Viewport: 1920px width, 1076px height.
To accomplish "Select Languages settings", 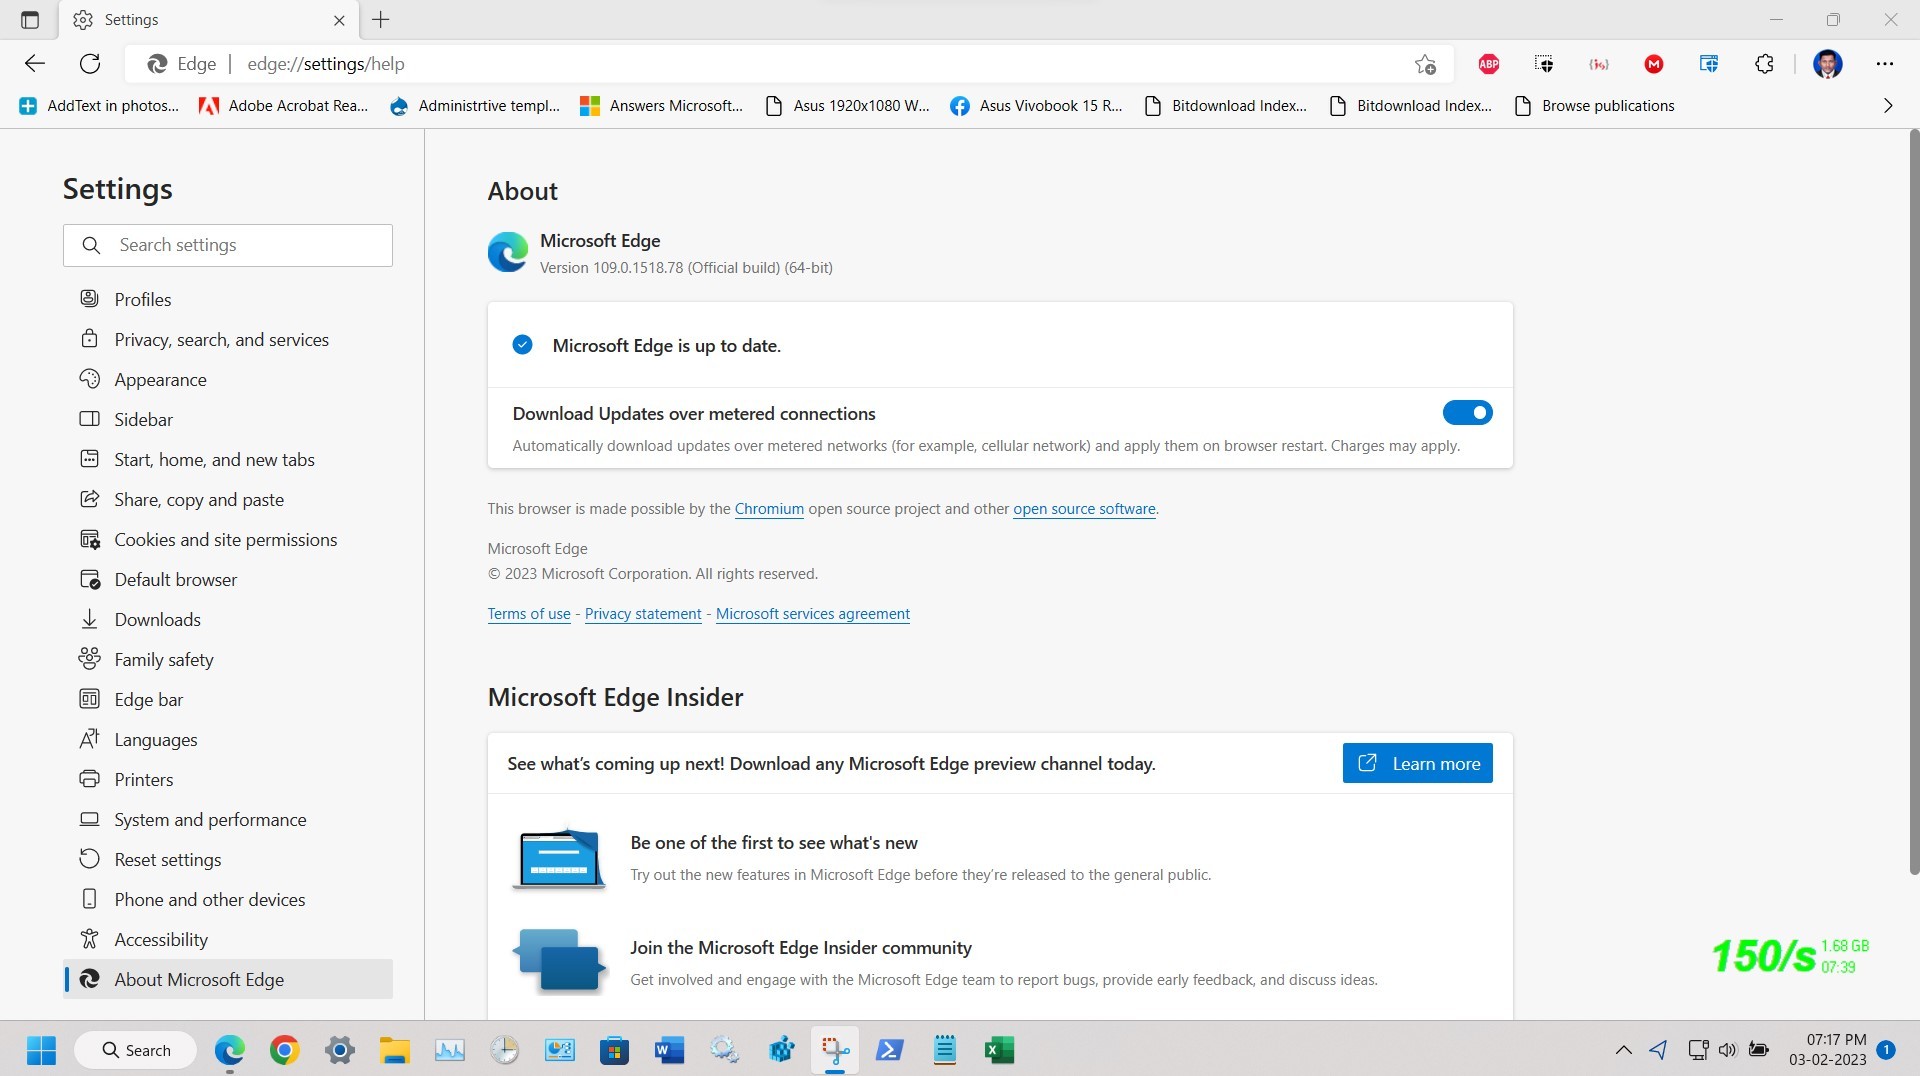I will pyautogui.click(x=228, y=739).
